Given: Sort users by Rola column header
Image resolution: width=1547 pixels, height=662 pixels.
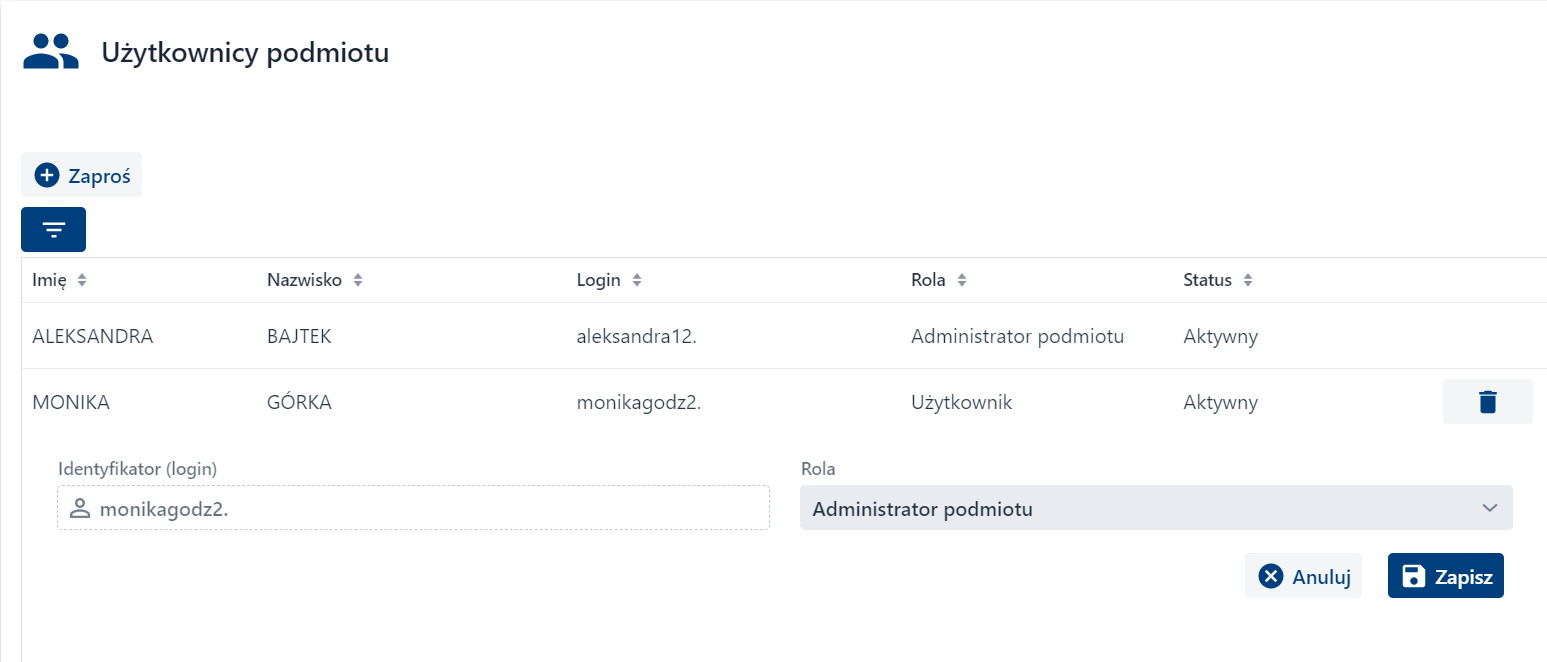Looking at the screenshot, I should 961,281.
